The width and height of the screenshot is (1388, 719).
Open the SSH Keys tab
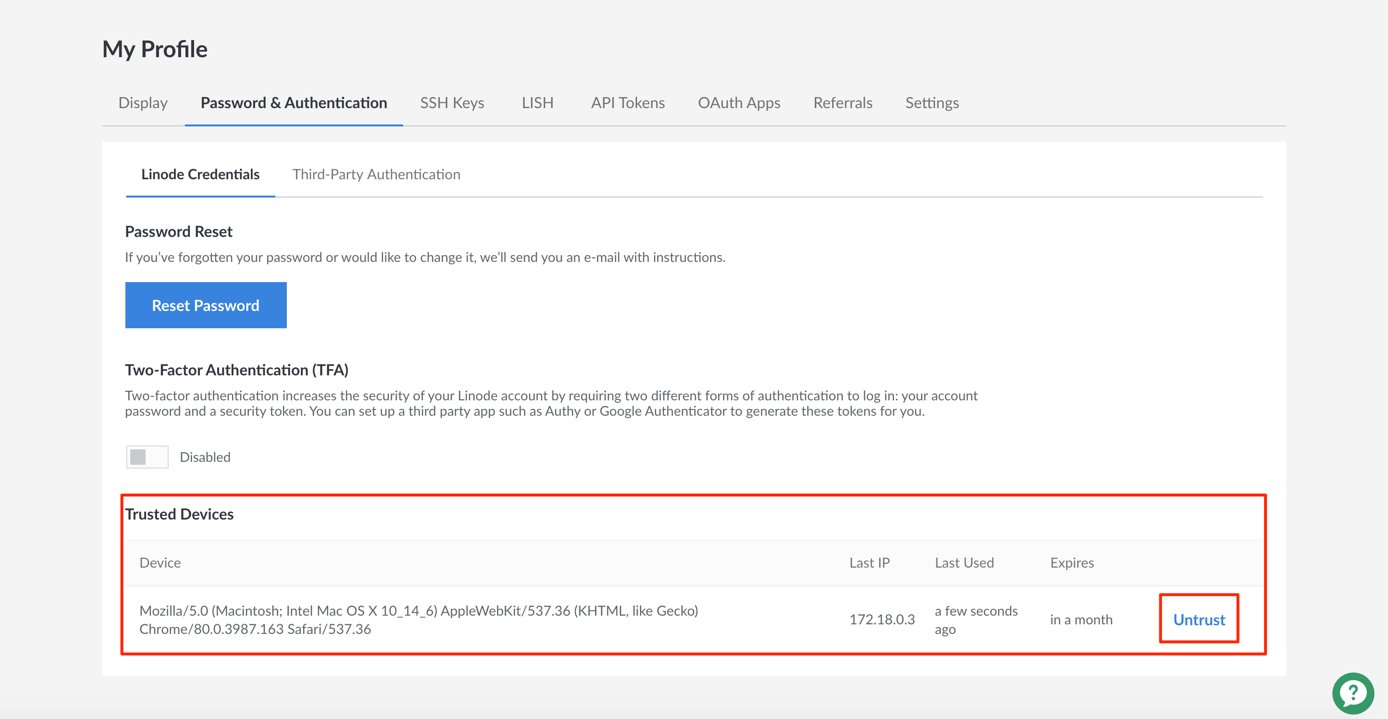(452, 103)
